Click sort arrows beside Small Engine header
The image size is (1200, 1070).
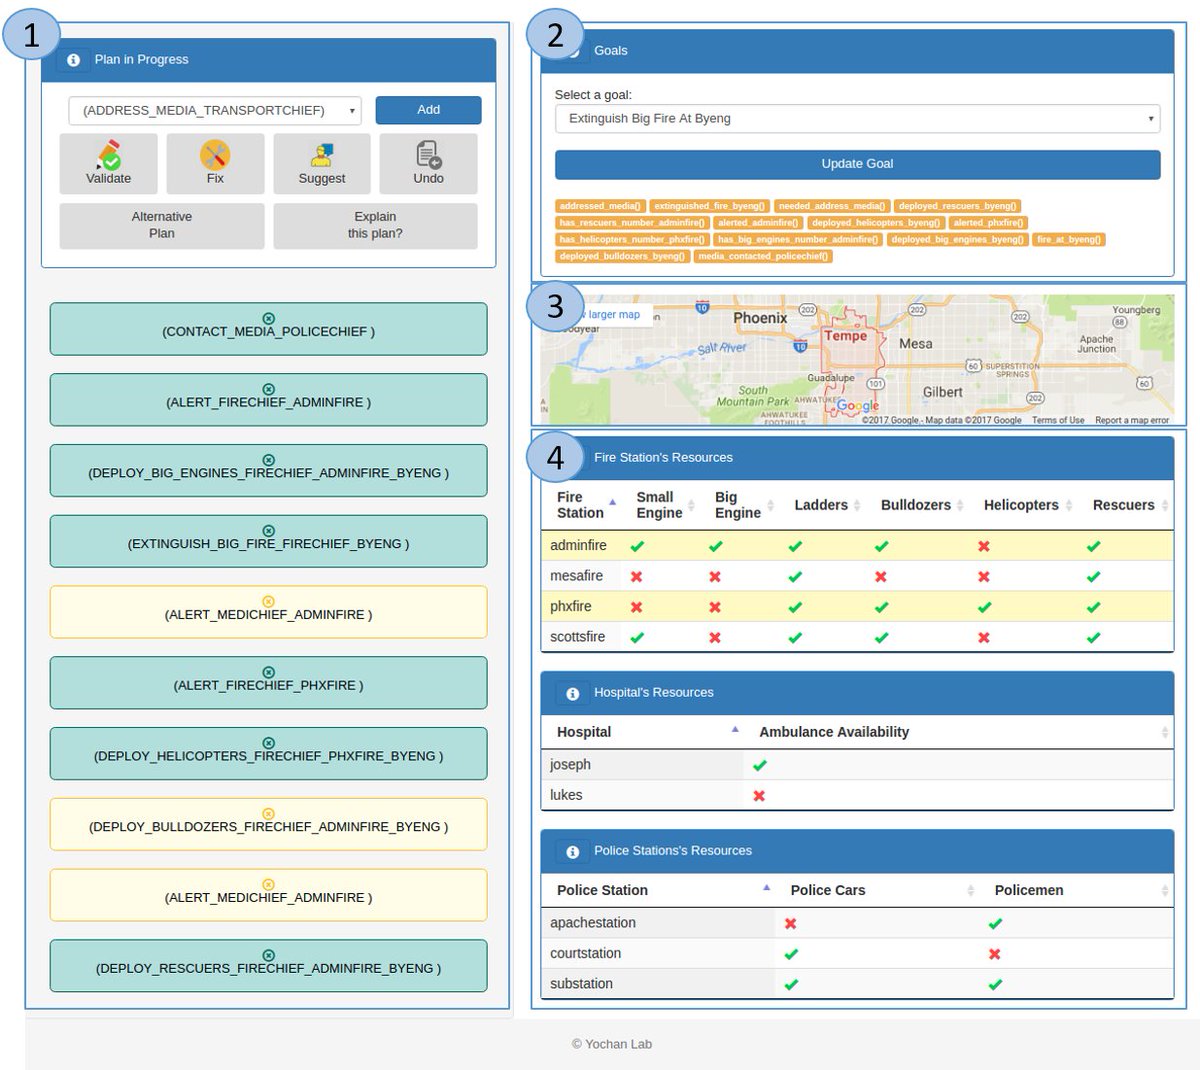pyautogui.click(x=691, y=505)
